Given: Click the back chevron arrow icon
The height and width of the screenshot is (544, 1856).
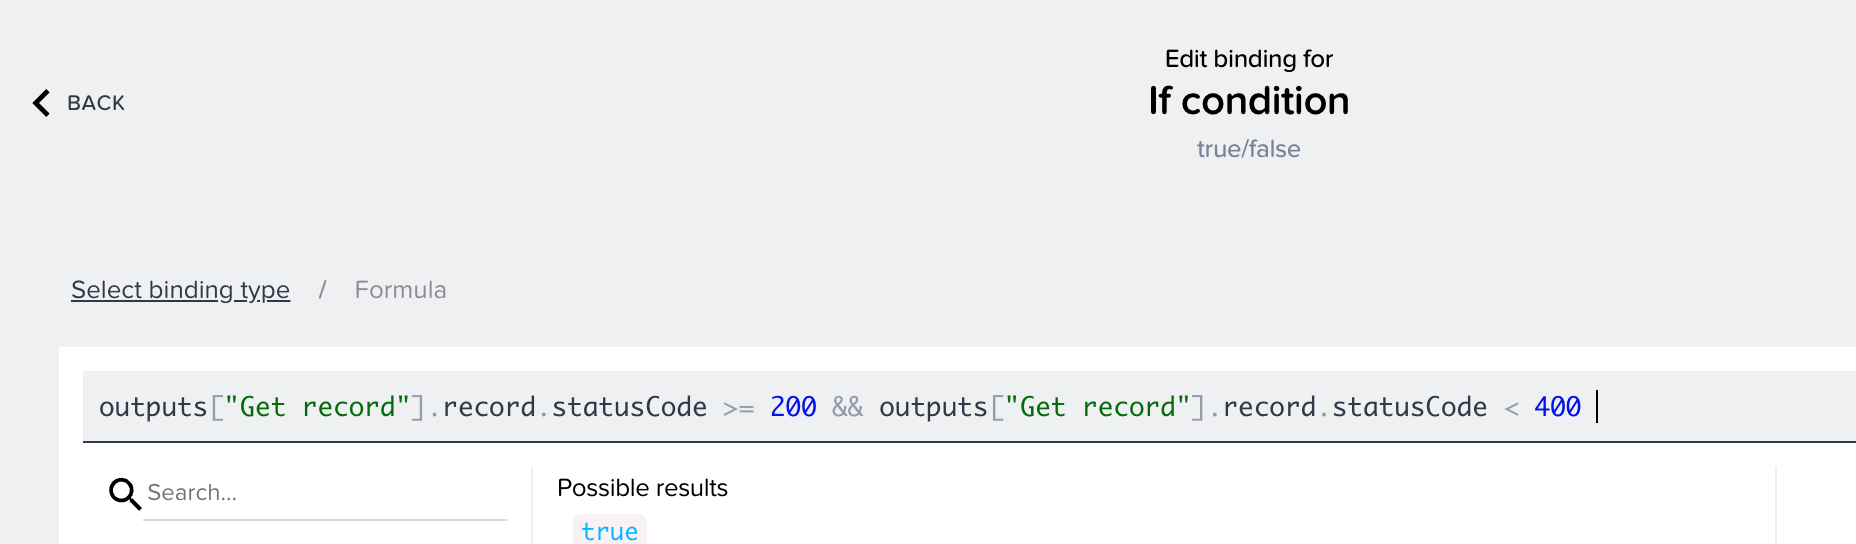Looking at the screenshot, I should 41,103.
